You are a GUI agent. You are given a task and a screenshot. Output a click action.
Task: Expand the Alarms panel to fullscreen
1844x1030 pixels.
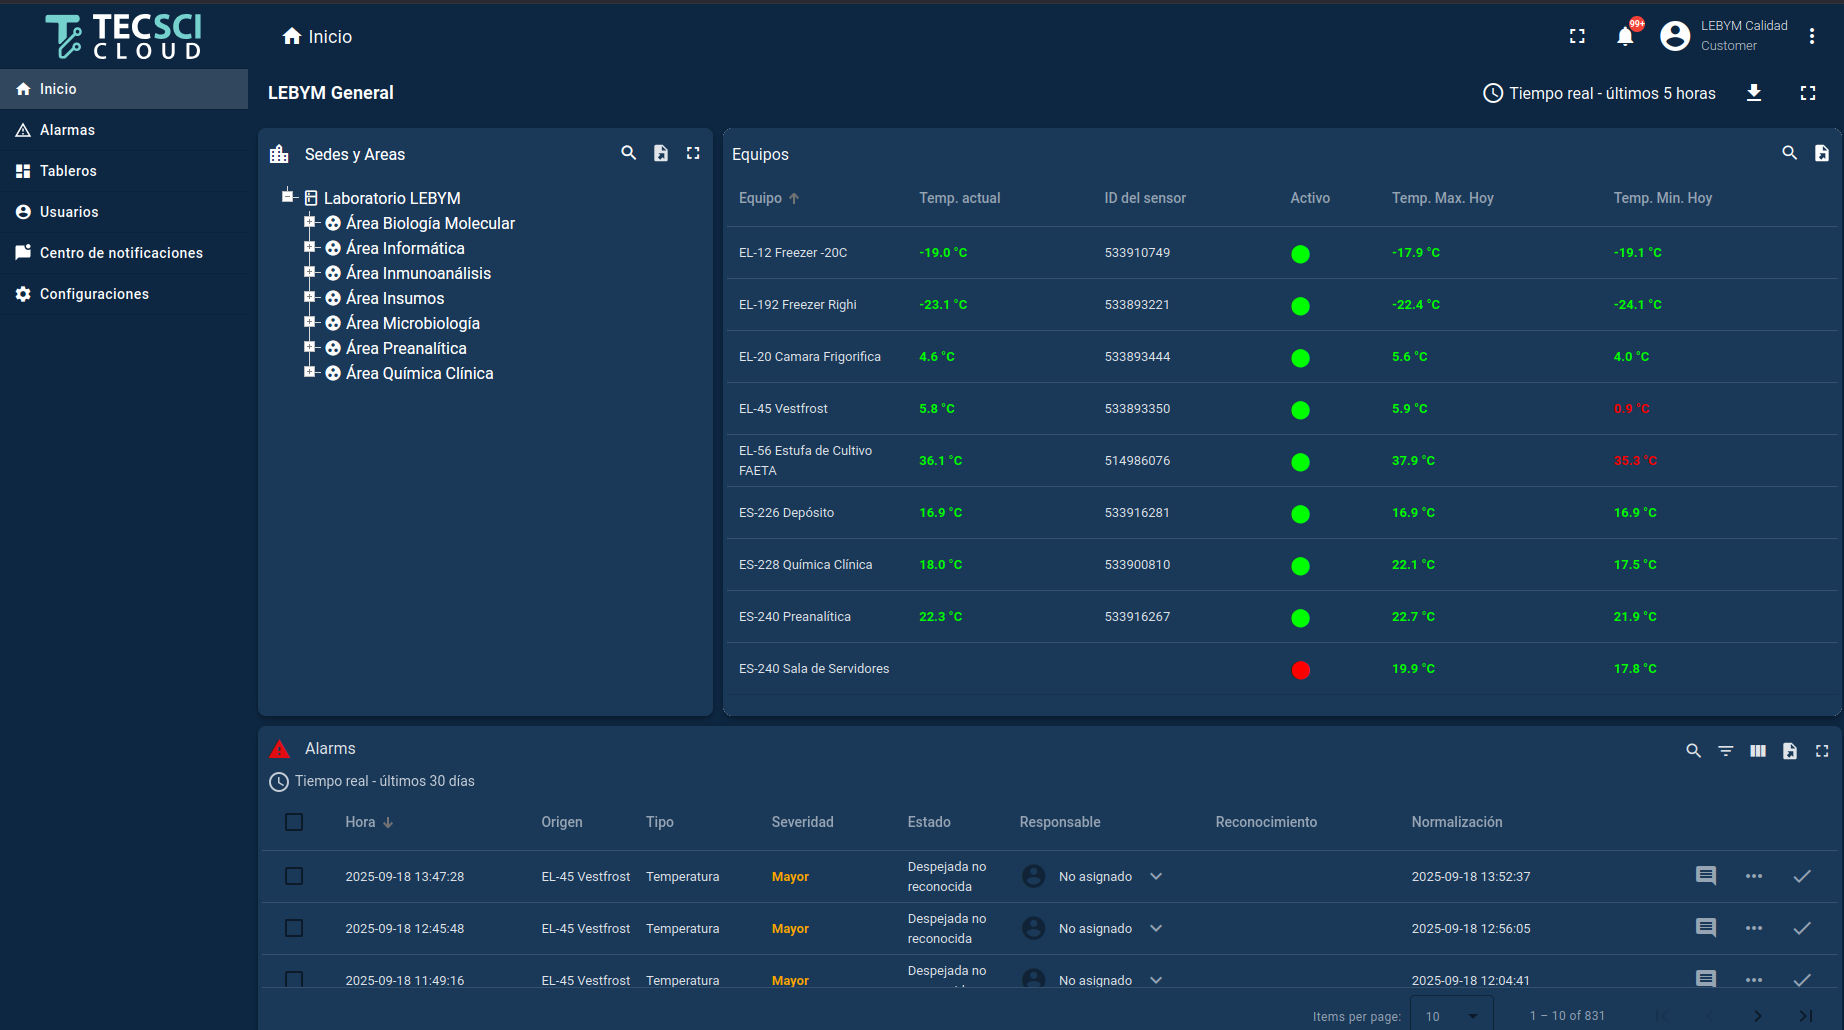(x=1822, y=750)
